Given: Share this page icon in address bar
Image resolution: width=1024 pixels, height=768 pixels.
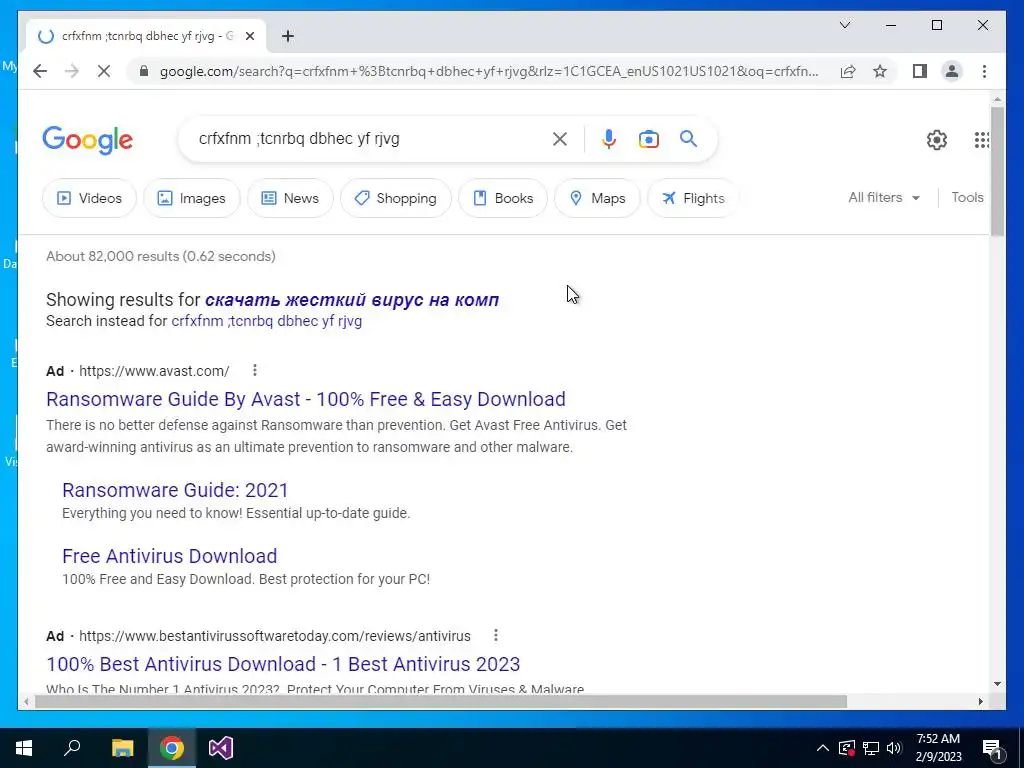Looking at the screenshot, I should tap(848, 71).
